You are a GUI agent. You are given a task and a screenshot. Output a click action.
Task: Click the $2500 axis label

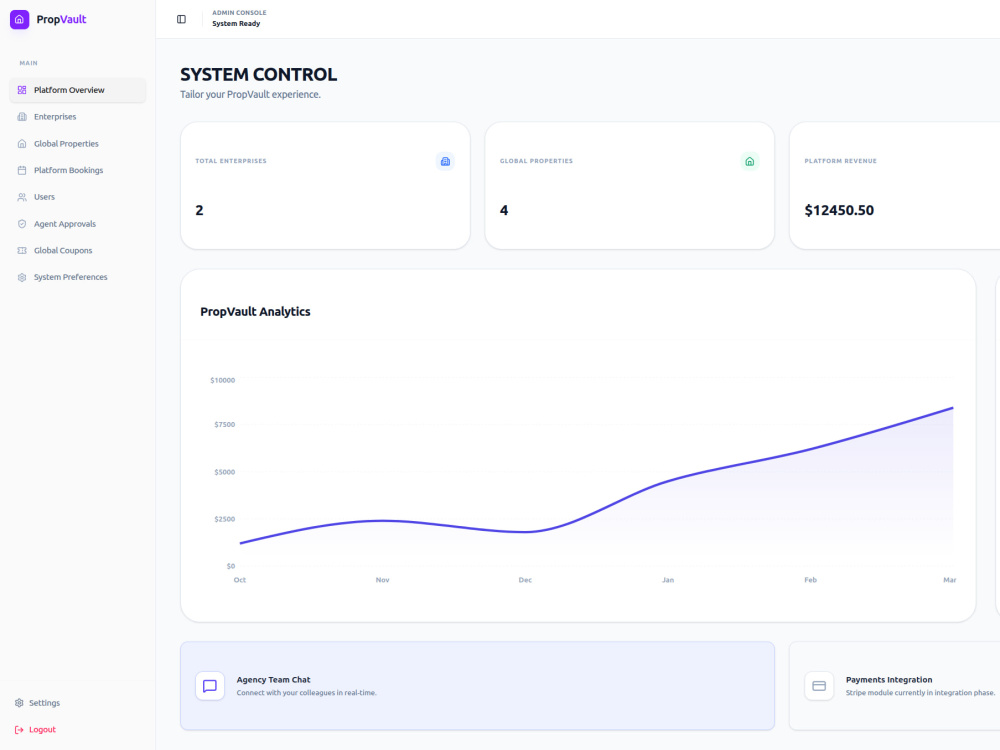tap(224, 519)
